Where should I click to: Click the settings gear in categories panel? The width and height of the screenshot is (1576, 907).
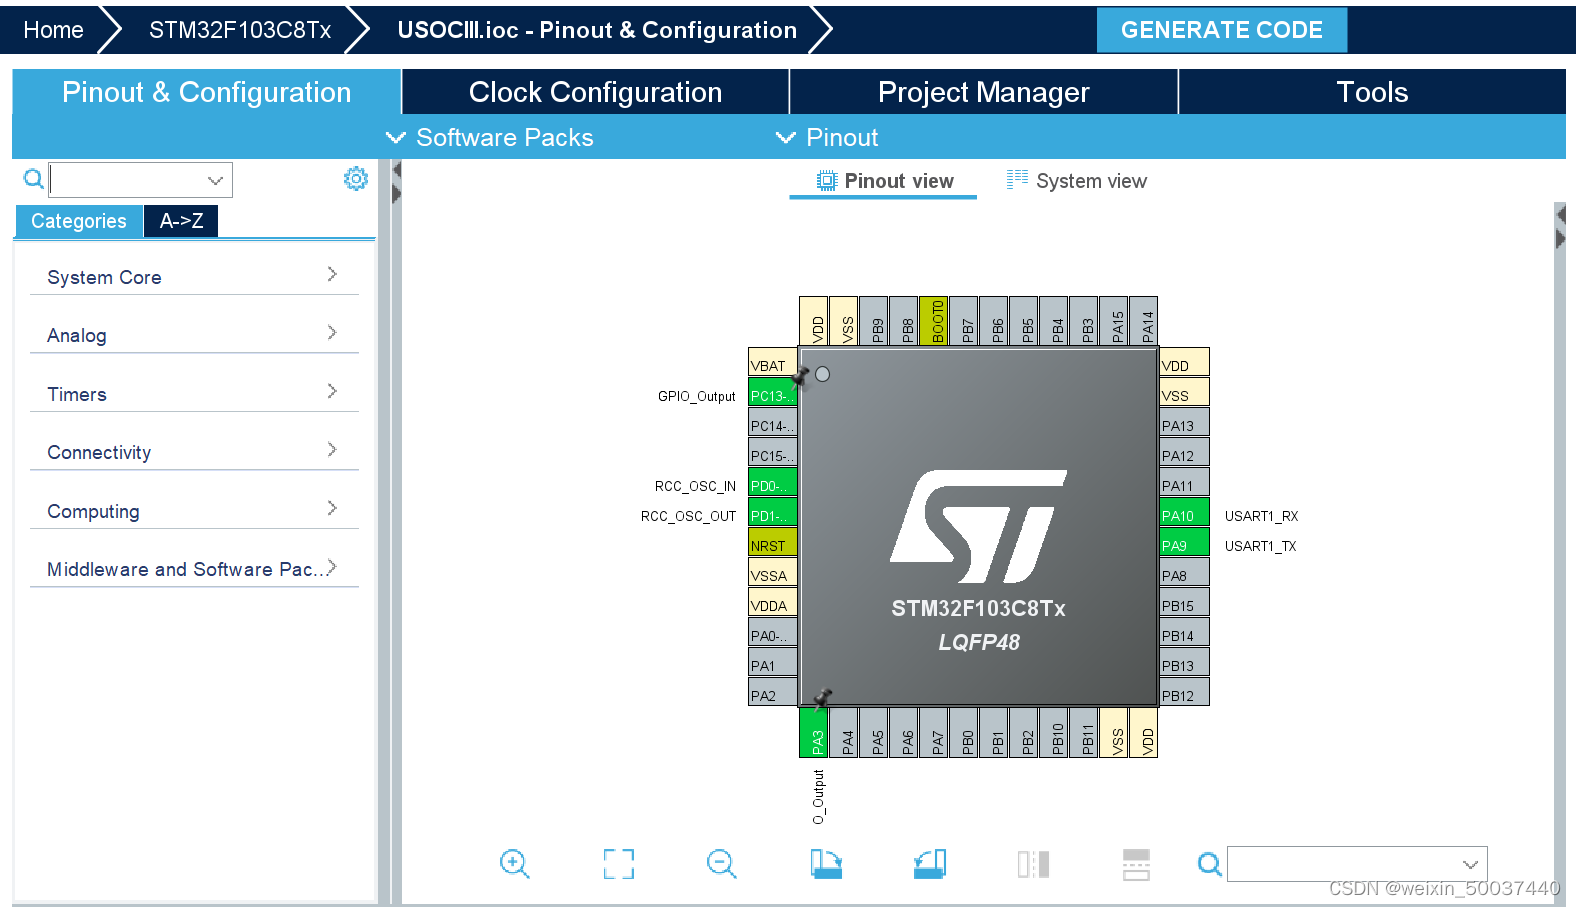click(356, 179)
